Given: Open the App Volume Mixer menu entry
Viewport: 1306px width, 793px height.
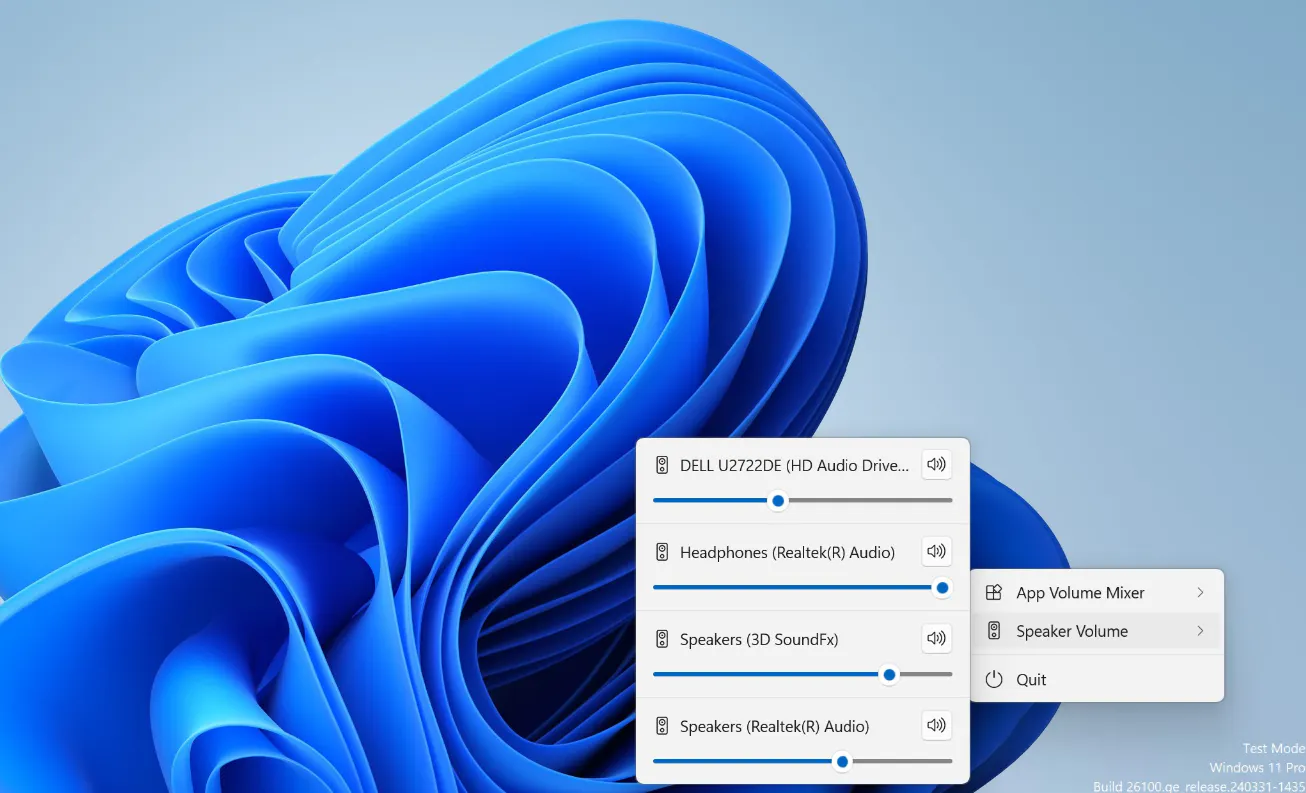Looking at the screenshot, I should 1097,593.
